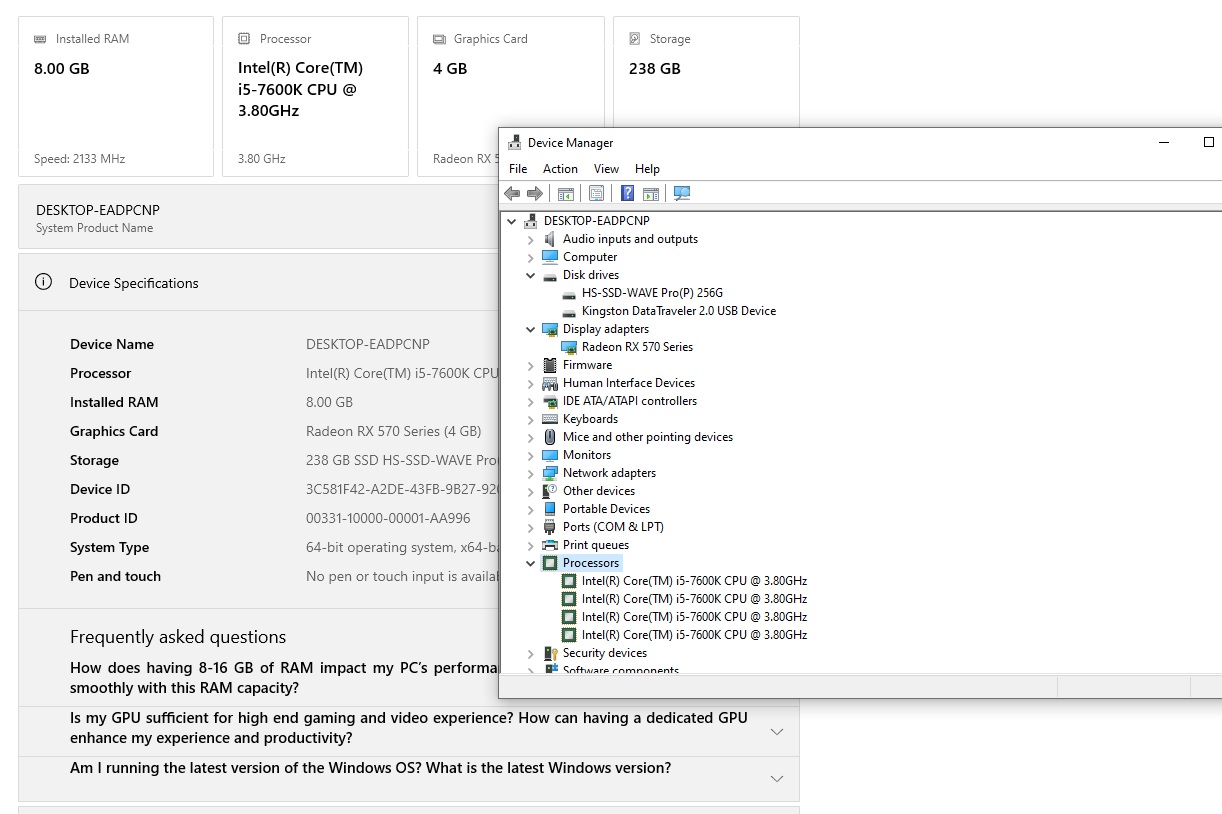1222x814 pixels.
Task: Collapse the Disk drives node
Action: tap(531, 275)
